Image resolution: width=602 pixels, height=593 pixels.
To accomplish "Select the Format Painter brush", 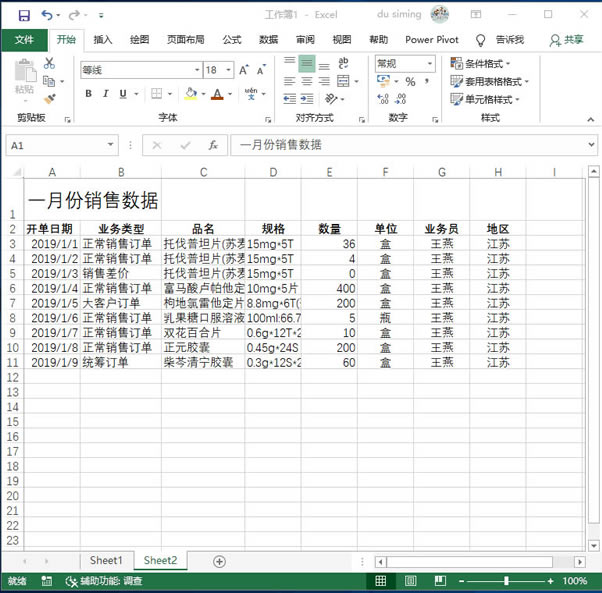I will 50,99.
